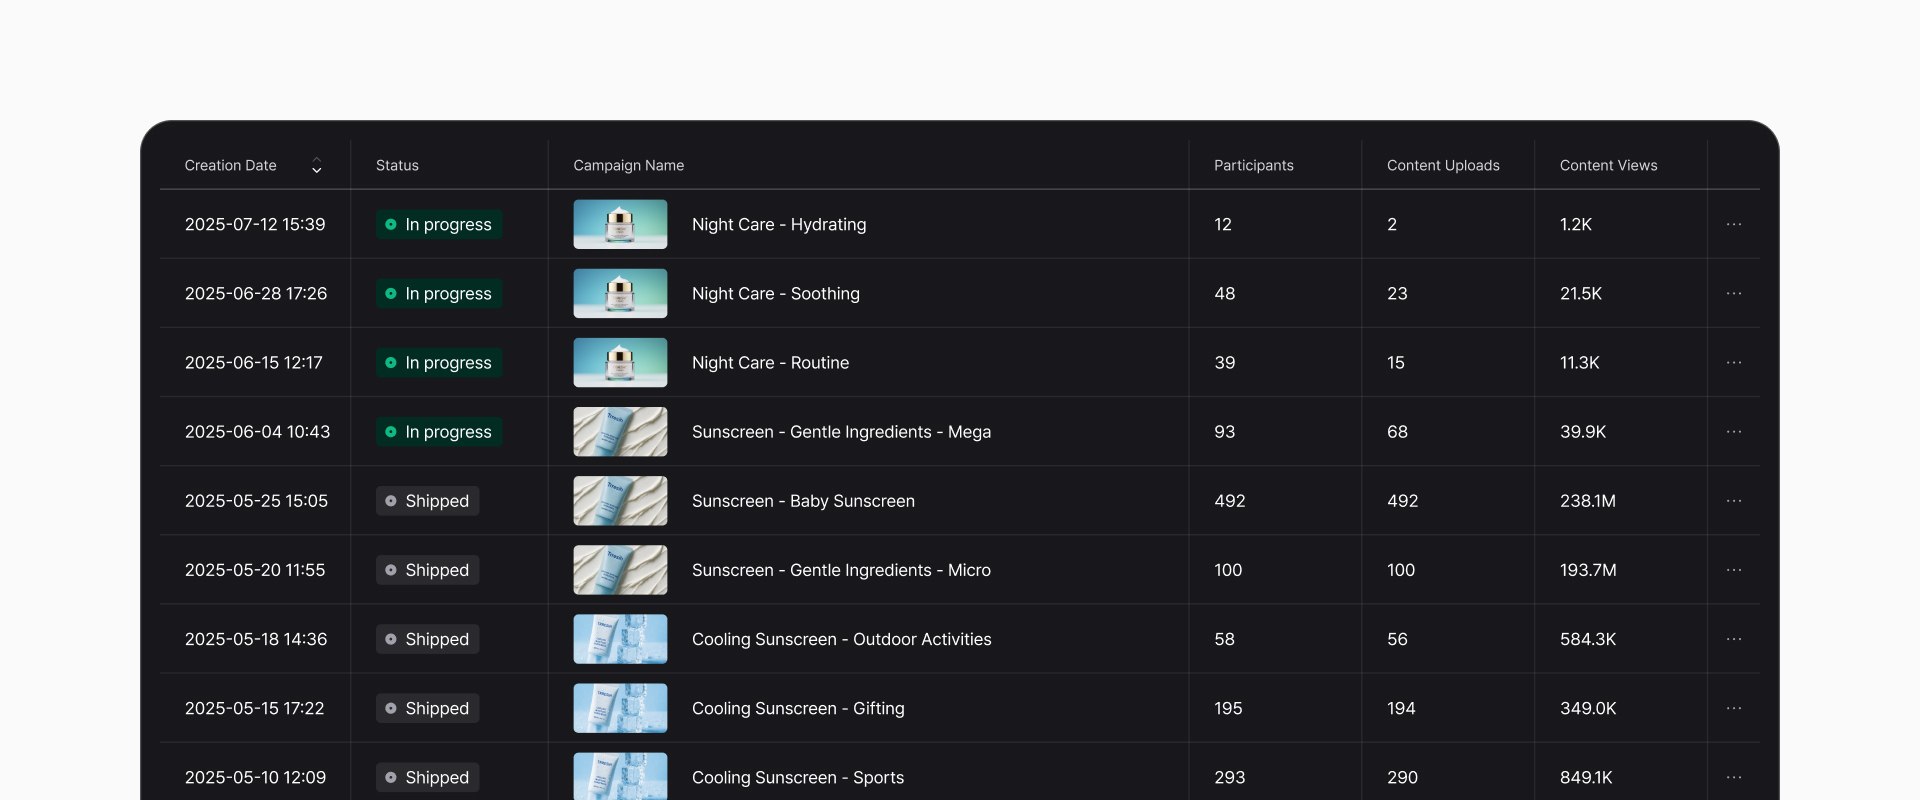Click the Cooling Sunscreen - Outdoor Activities thumbnail

click(x=620, y=639)
